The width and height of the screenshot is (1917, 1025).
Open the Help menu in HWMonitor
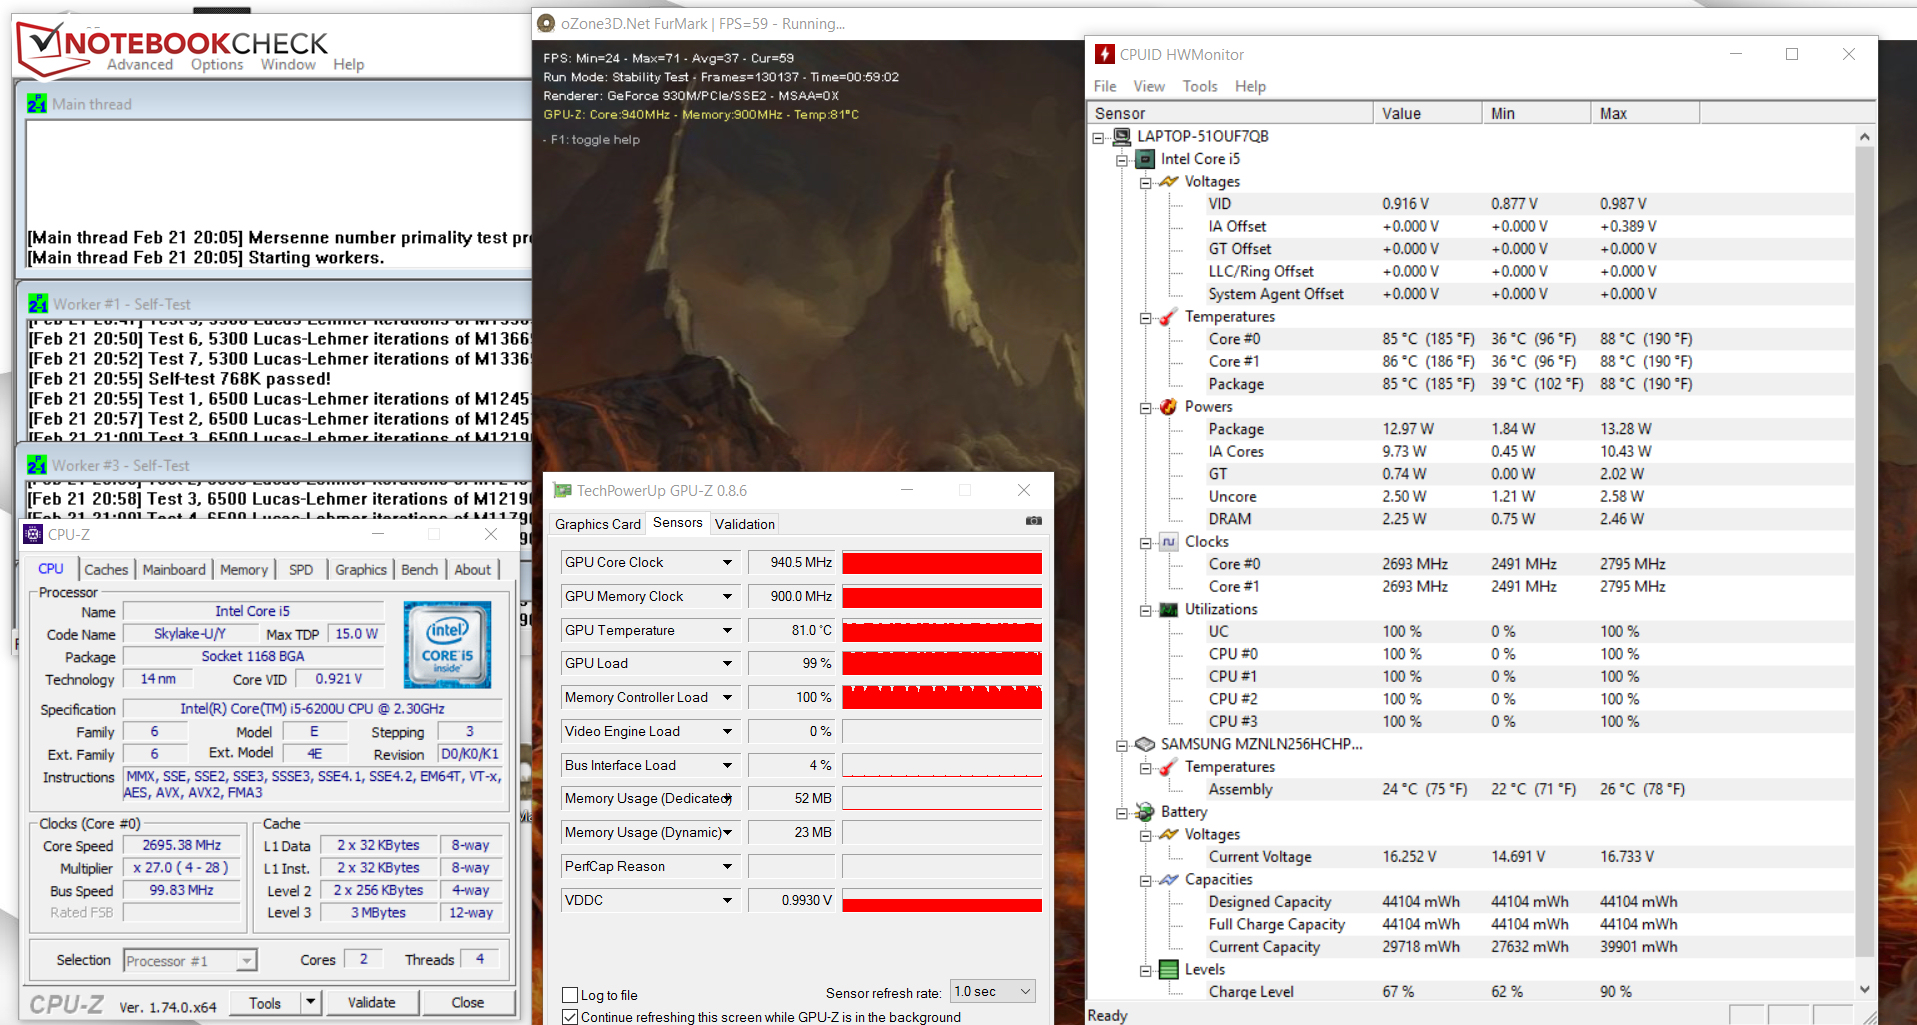[1250, 86]
